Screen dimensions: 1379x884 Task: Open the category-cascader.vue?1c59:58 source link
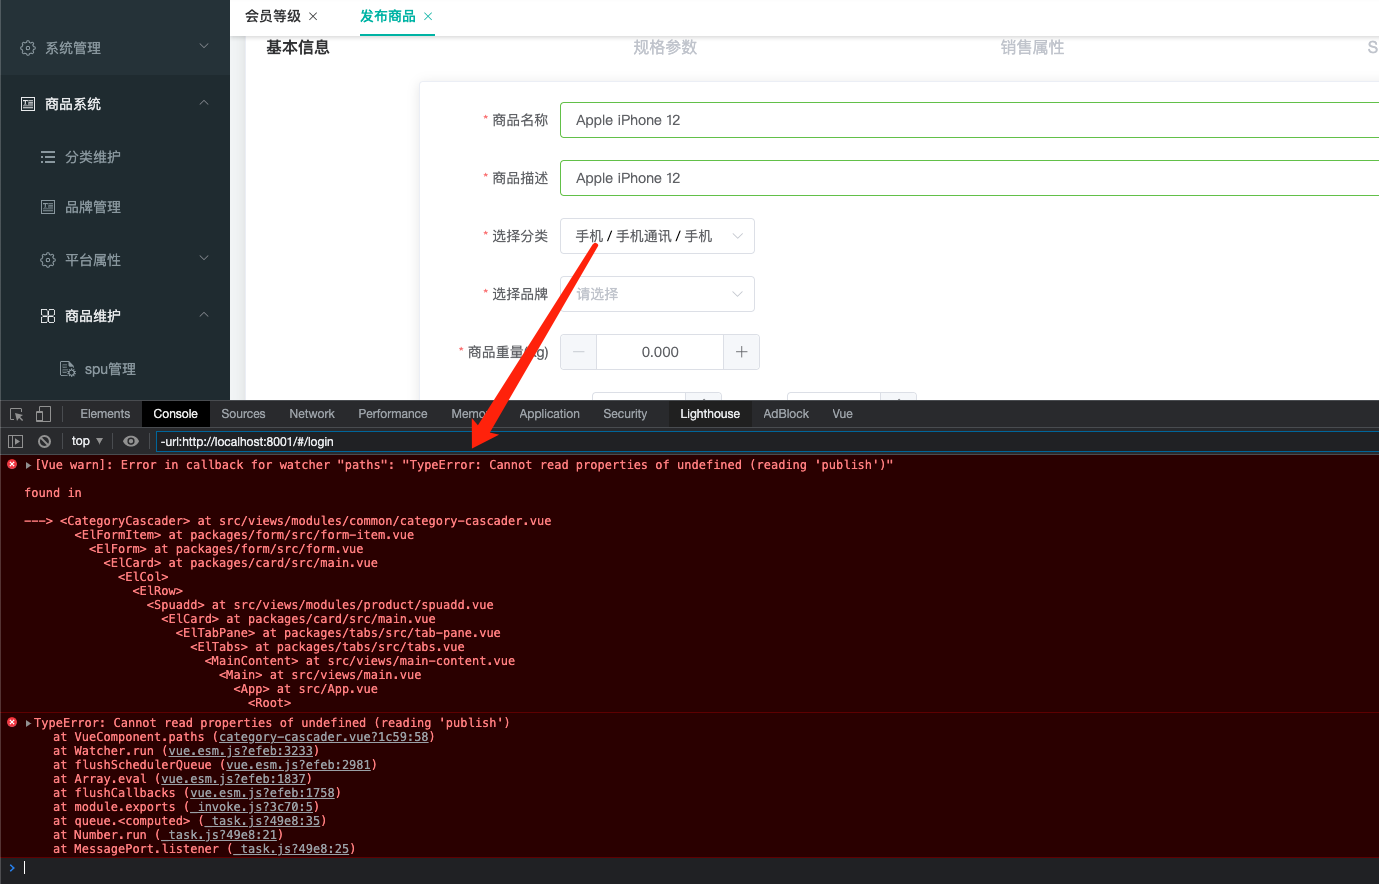[323, 737]
